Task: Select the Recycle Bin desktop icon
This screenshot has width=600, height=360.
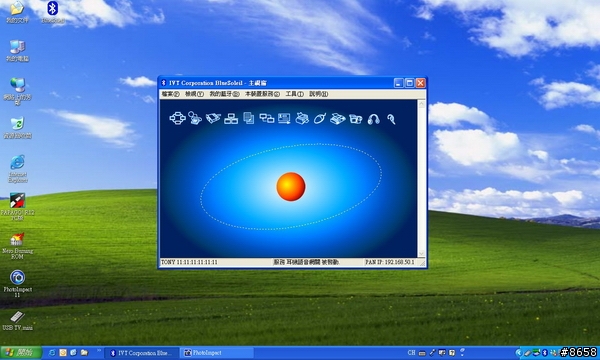Action: click(17, 127)
